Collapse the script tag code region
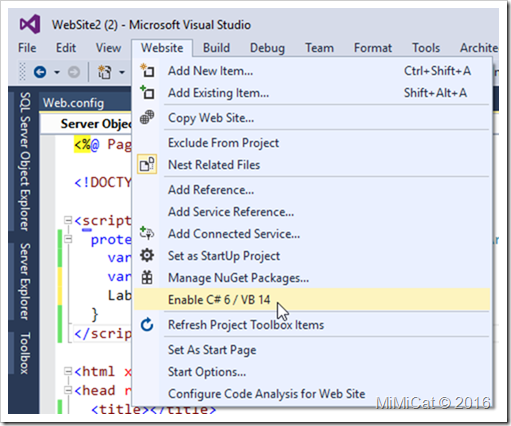This screenshot has height=426, width=511. pyautogui.click(x=68, y=220)
